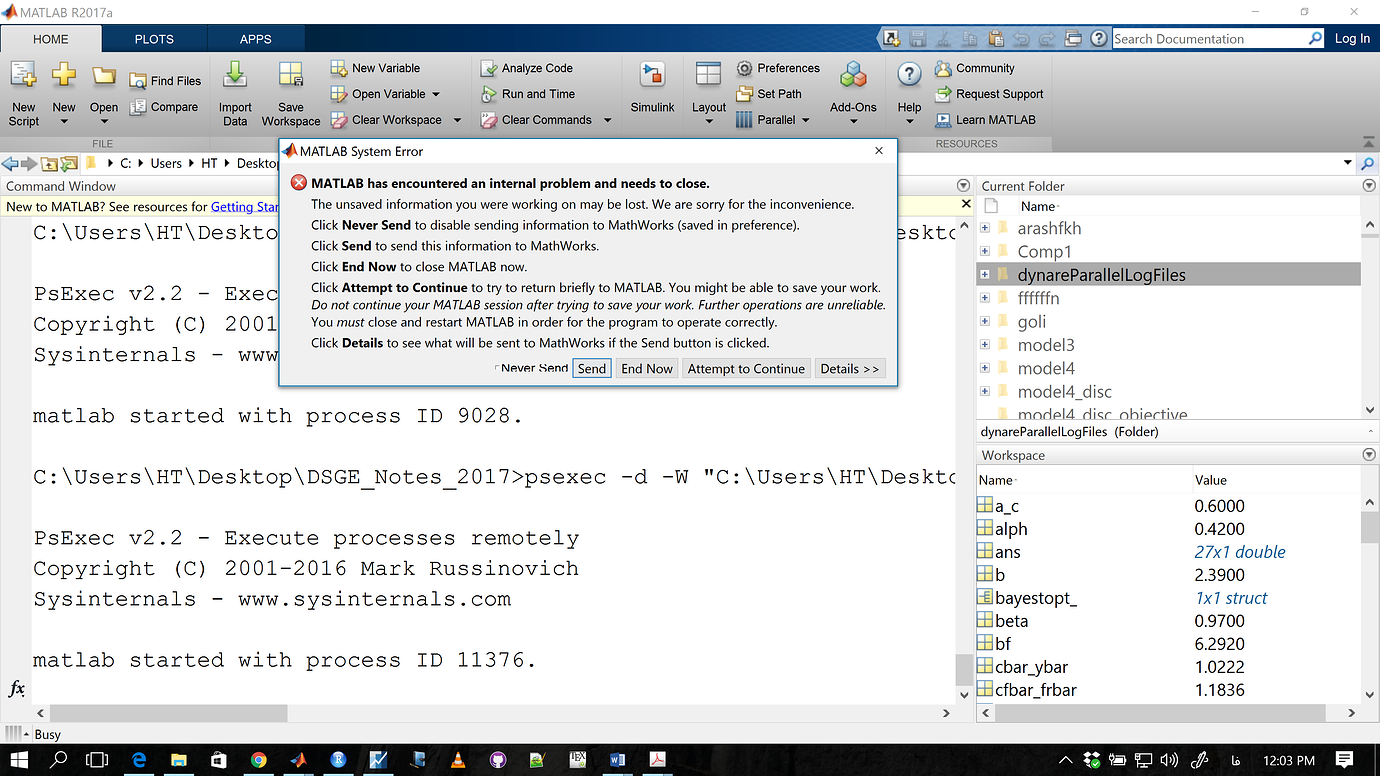Viewport: 1380px width, 776px height.
Task: Click inside the Search Documentation field
Action: click(x=1210, y=38)
